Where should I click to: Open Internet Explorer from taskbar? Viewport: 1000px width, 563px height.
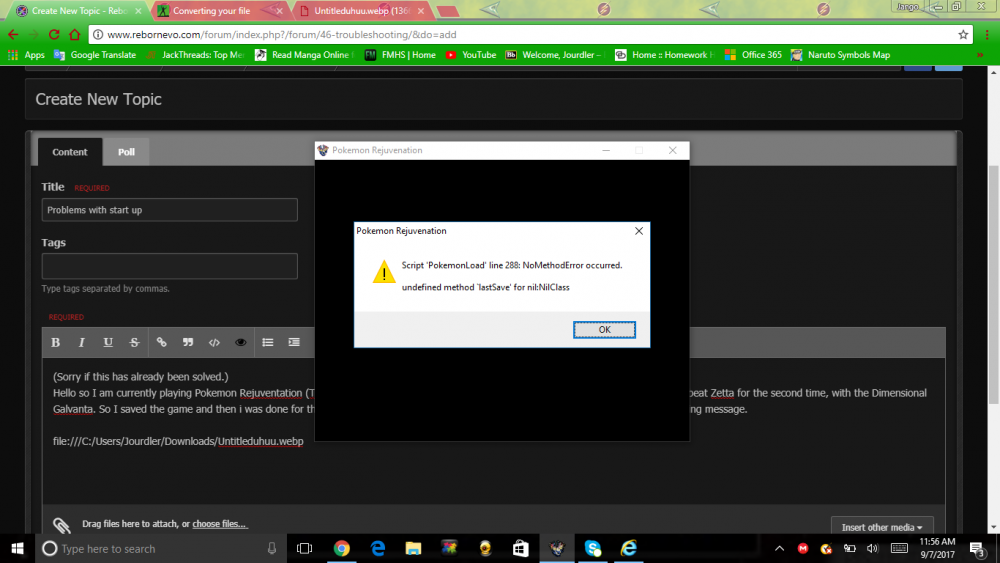click(628, 548)
